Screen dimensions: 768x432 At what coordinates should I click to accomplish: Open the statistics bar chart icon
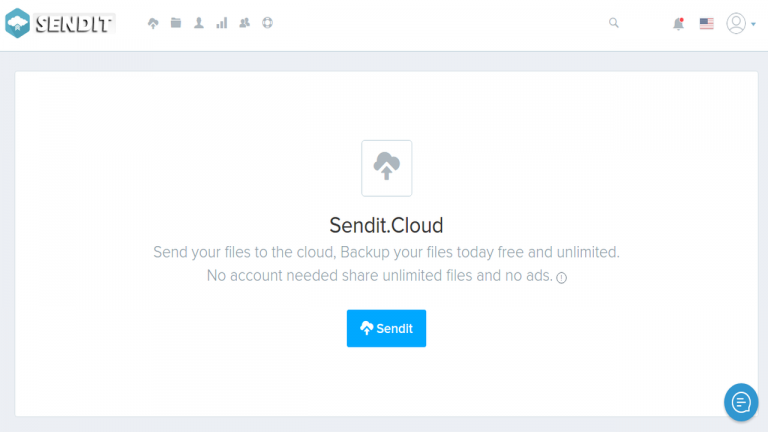(x=222, y=23)
